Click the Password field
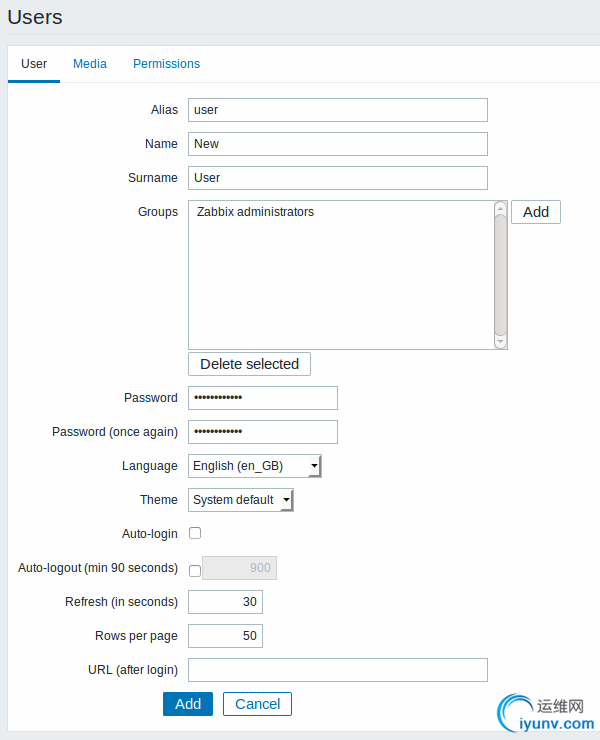Viewport: 600px width, 740px height. 262,398
